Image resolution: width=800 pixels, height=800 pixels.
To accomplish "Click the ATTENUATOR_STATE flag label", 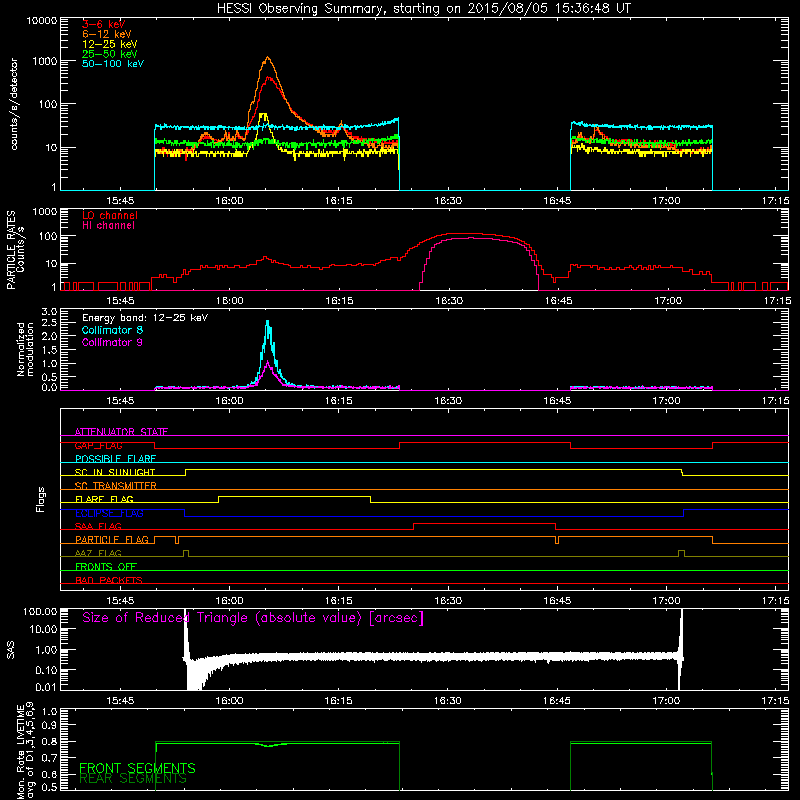I will tap(121, 432).
